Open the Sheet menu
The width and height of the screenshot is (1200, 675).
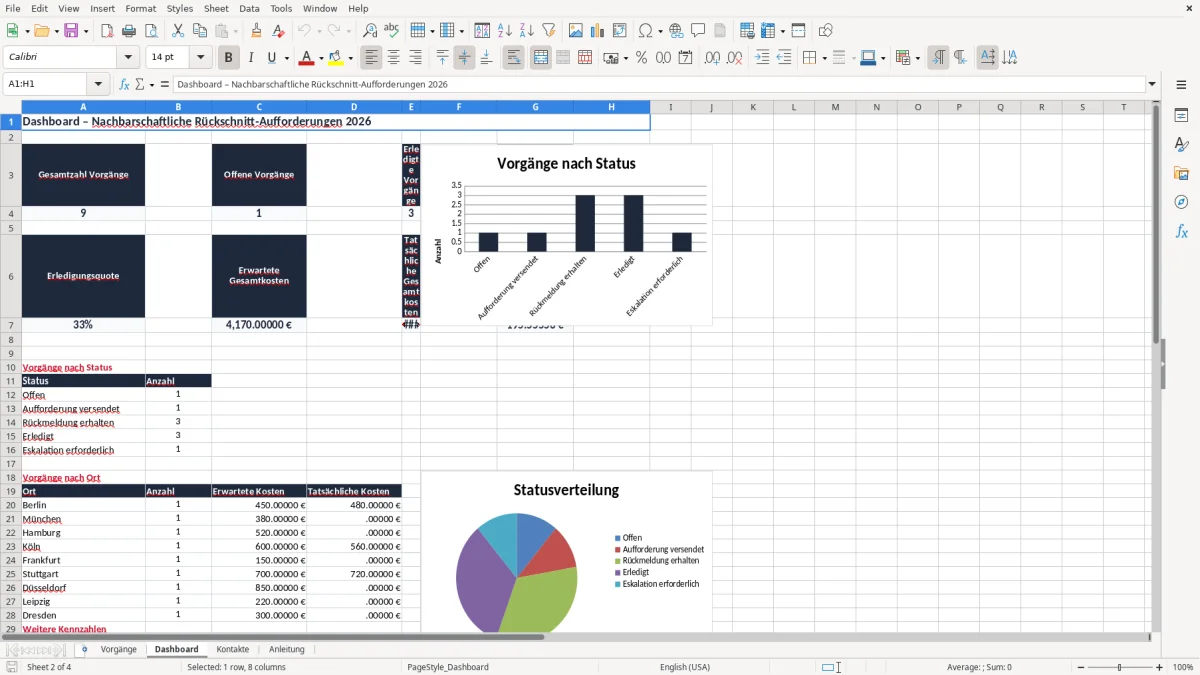click(216, 8)
